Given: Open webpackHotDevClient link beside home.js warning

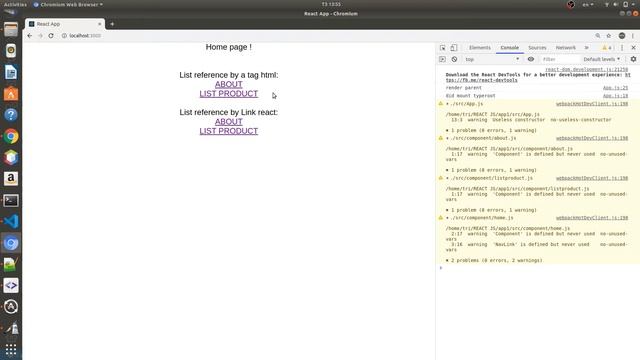Looking at the screenshot, I should (x=592, y=218).
